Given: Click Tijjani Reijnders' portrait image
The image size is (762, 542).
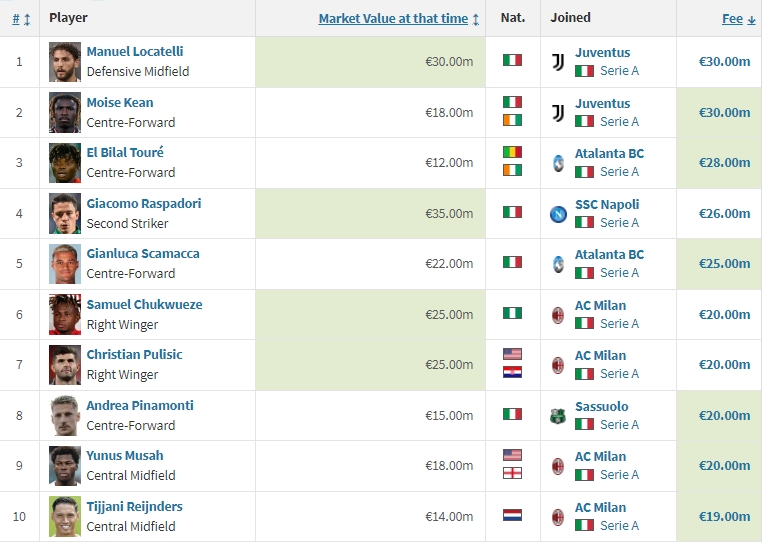Looking at the screenshot, I should pos(65,516).
